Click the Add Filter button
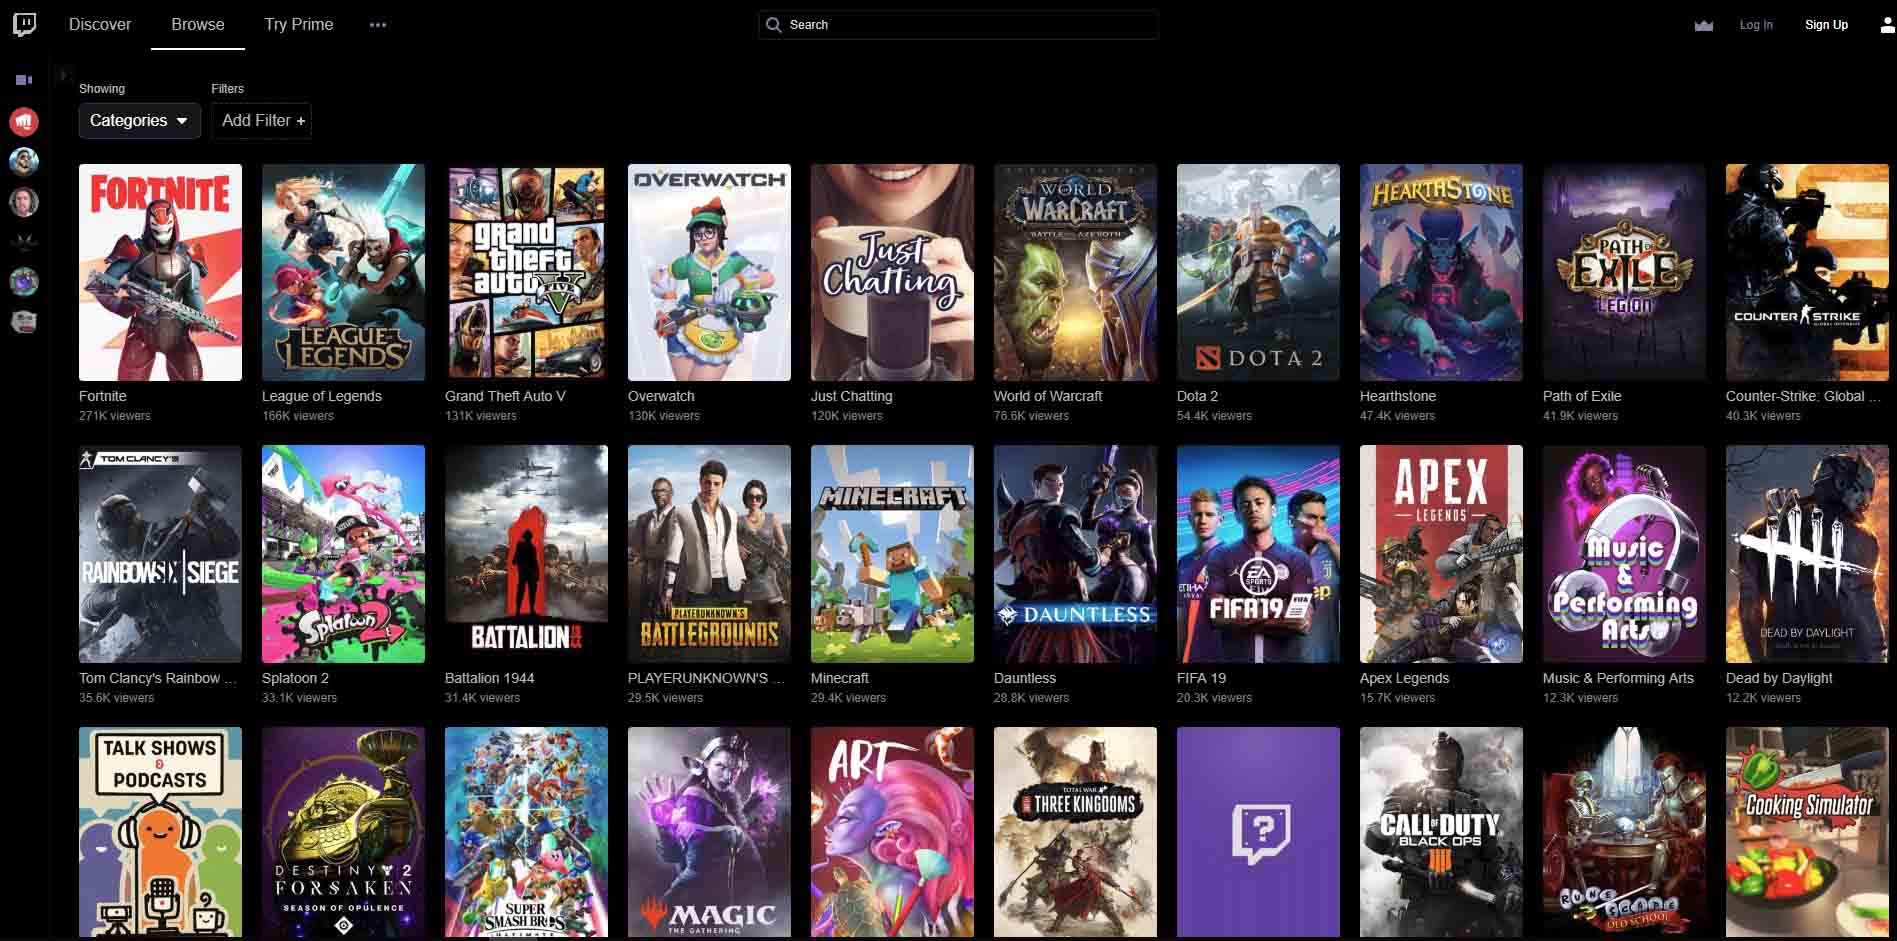The width and height of the screenshot is (1897, 941). [262, 121]
